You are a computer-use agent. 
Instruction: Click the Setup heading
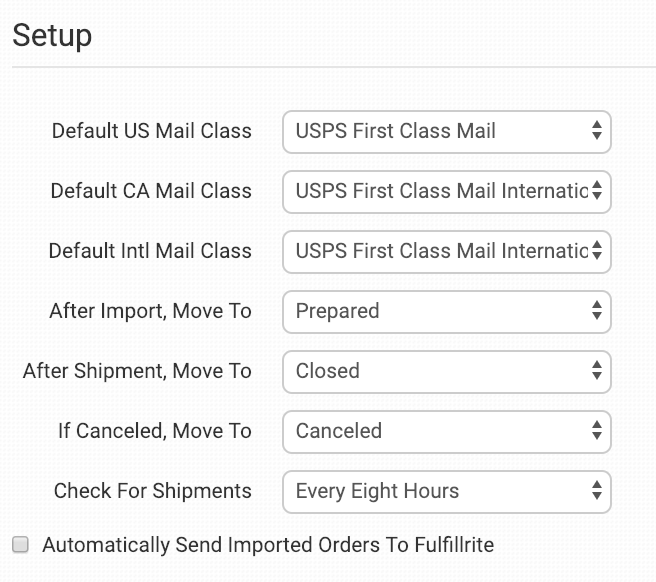[52, 35]
